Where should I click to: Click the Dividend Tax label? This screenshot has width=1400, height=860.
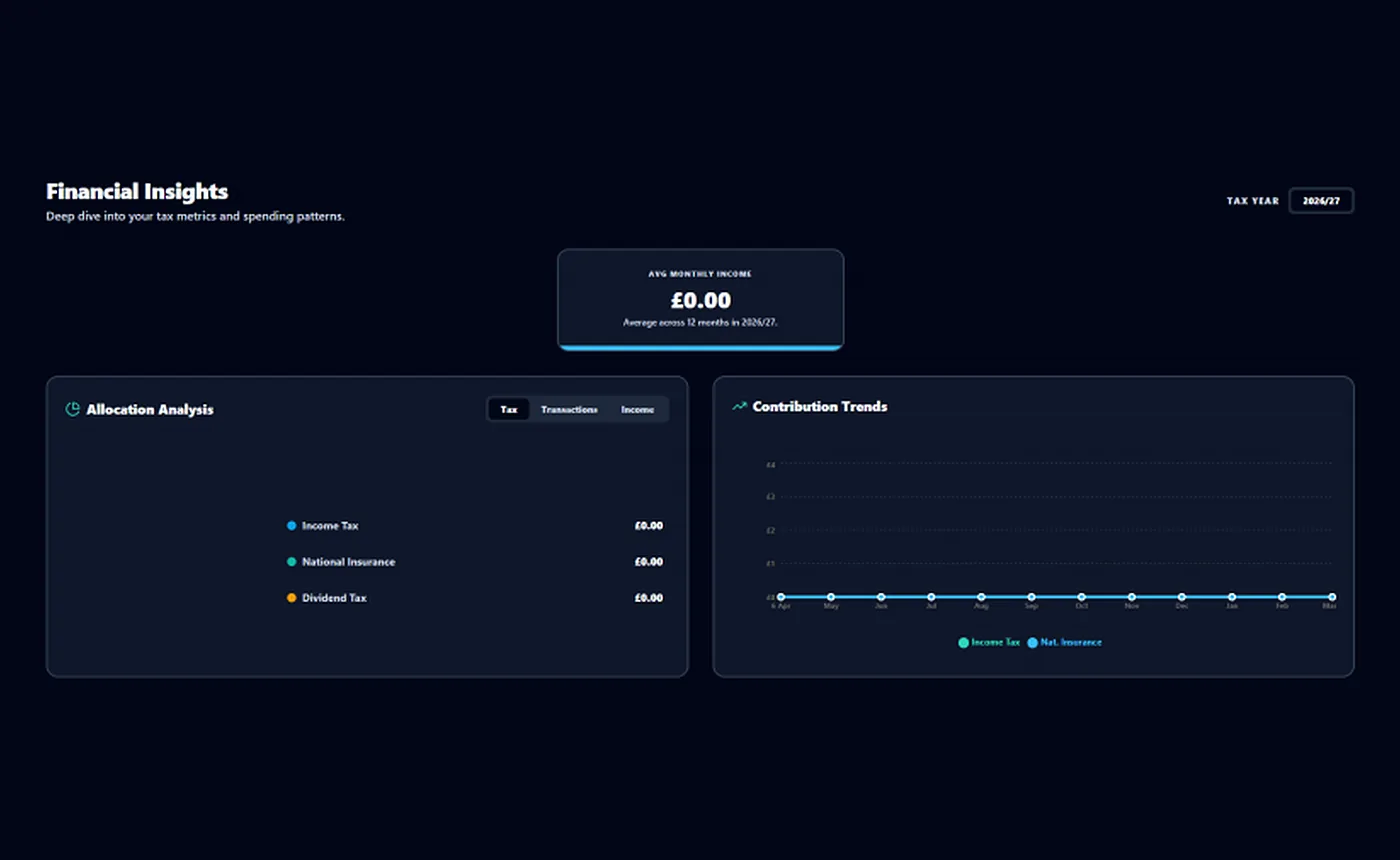tap(334, 598)
